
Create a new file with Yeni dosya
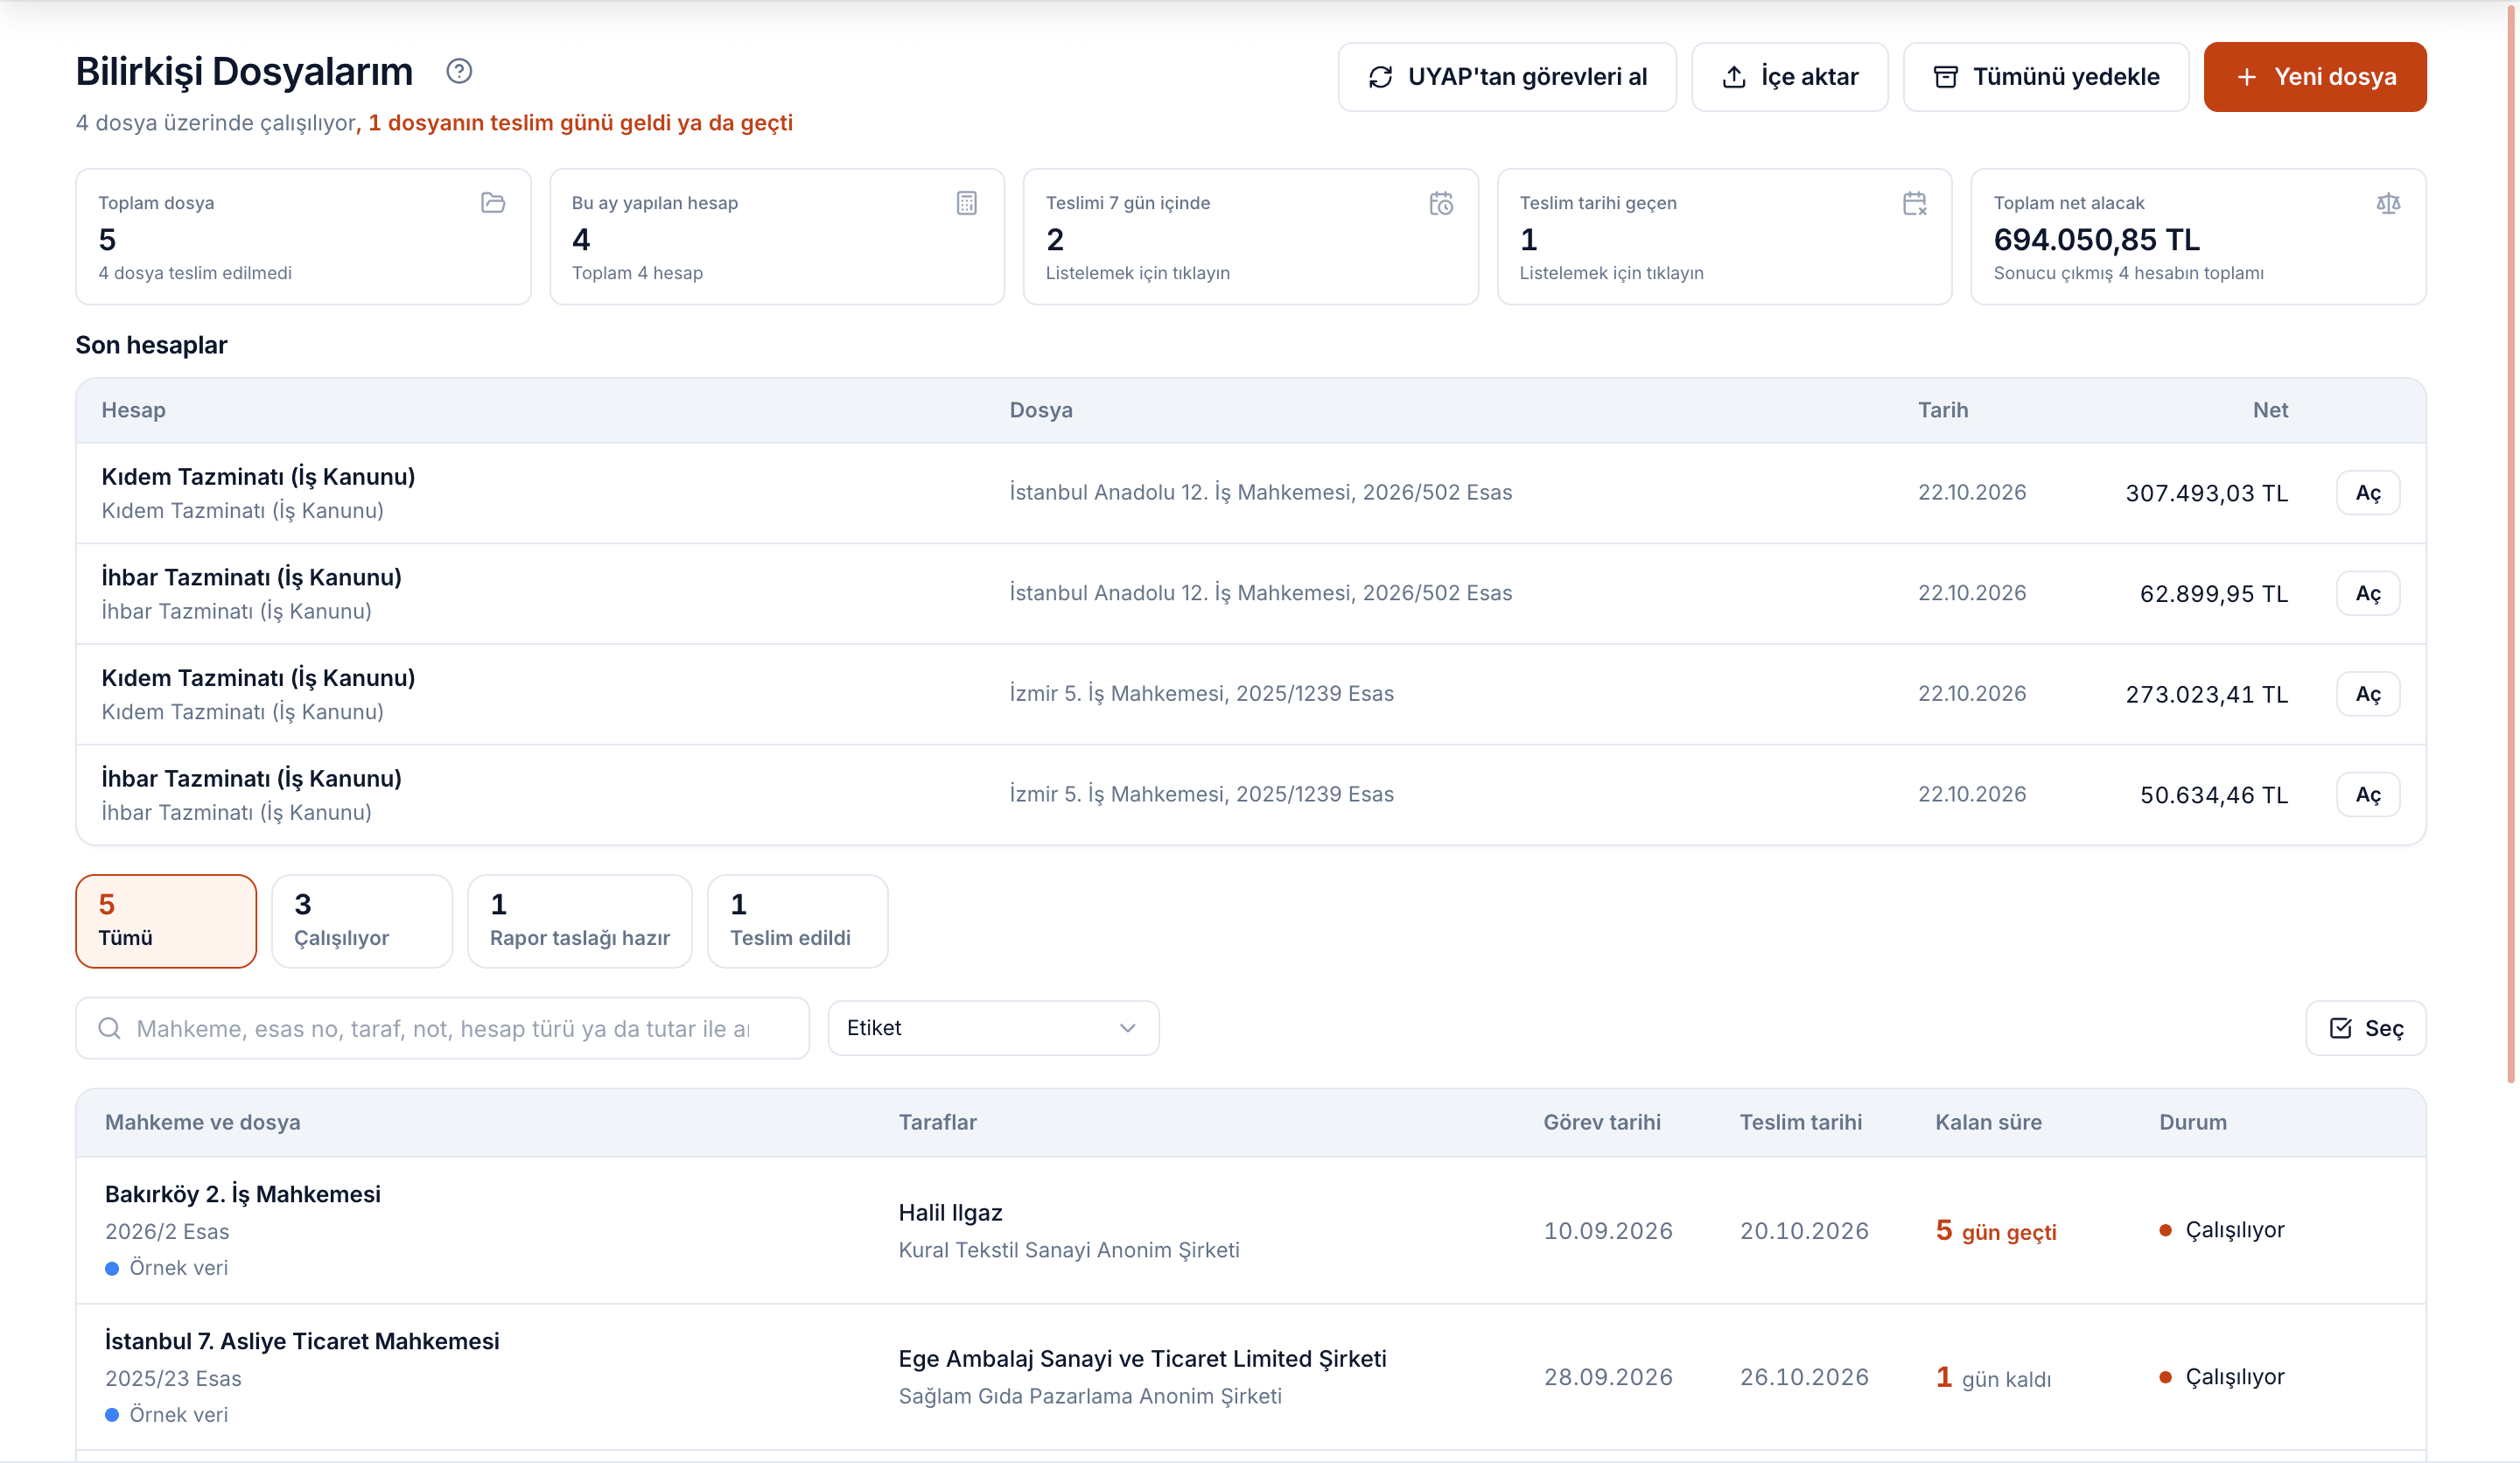[x=2315, y=77]
